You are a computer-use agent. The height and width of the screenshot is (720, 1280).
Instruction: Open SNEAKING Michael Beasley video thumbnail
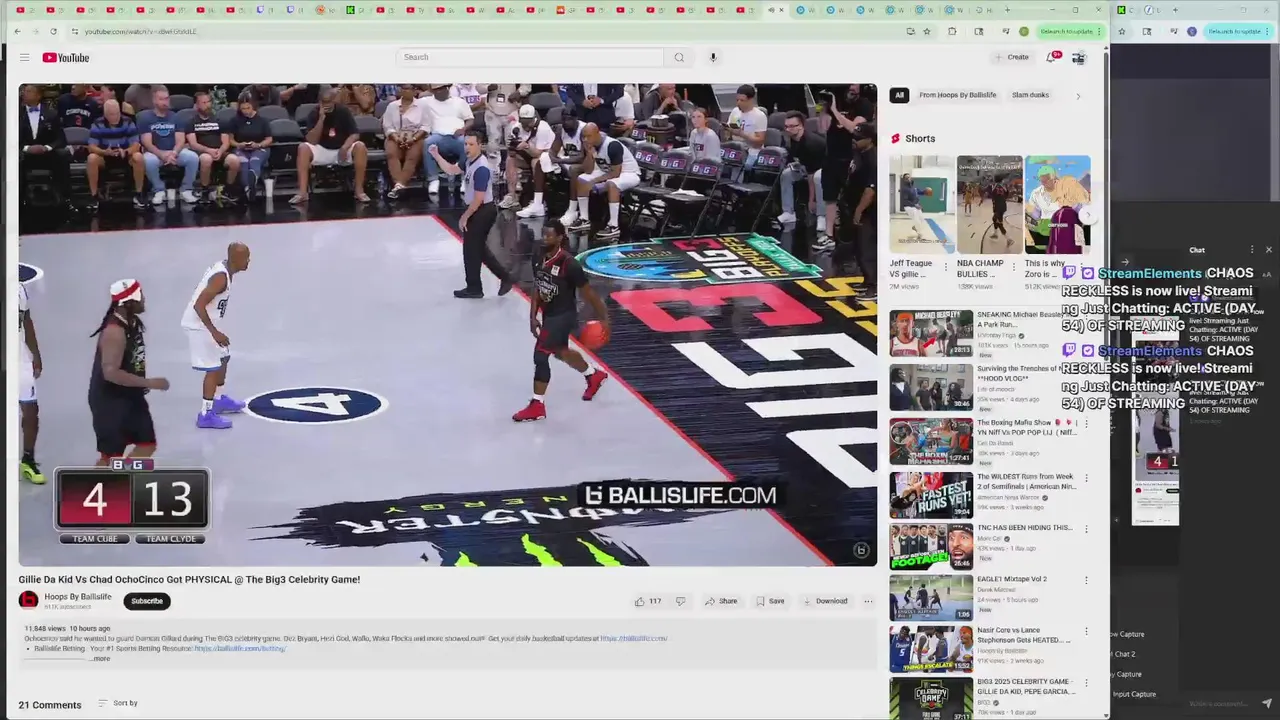click(931, 333)
